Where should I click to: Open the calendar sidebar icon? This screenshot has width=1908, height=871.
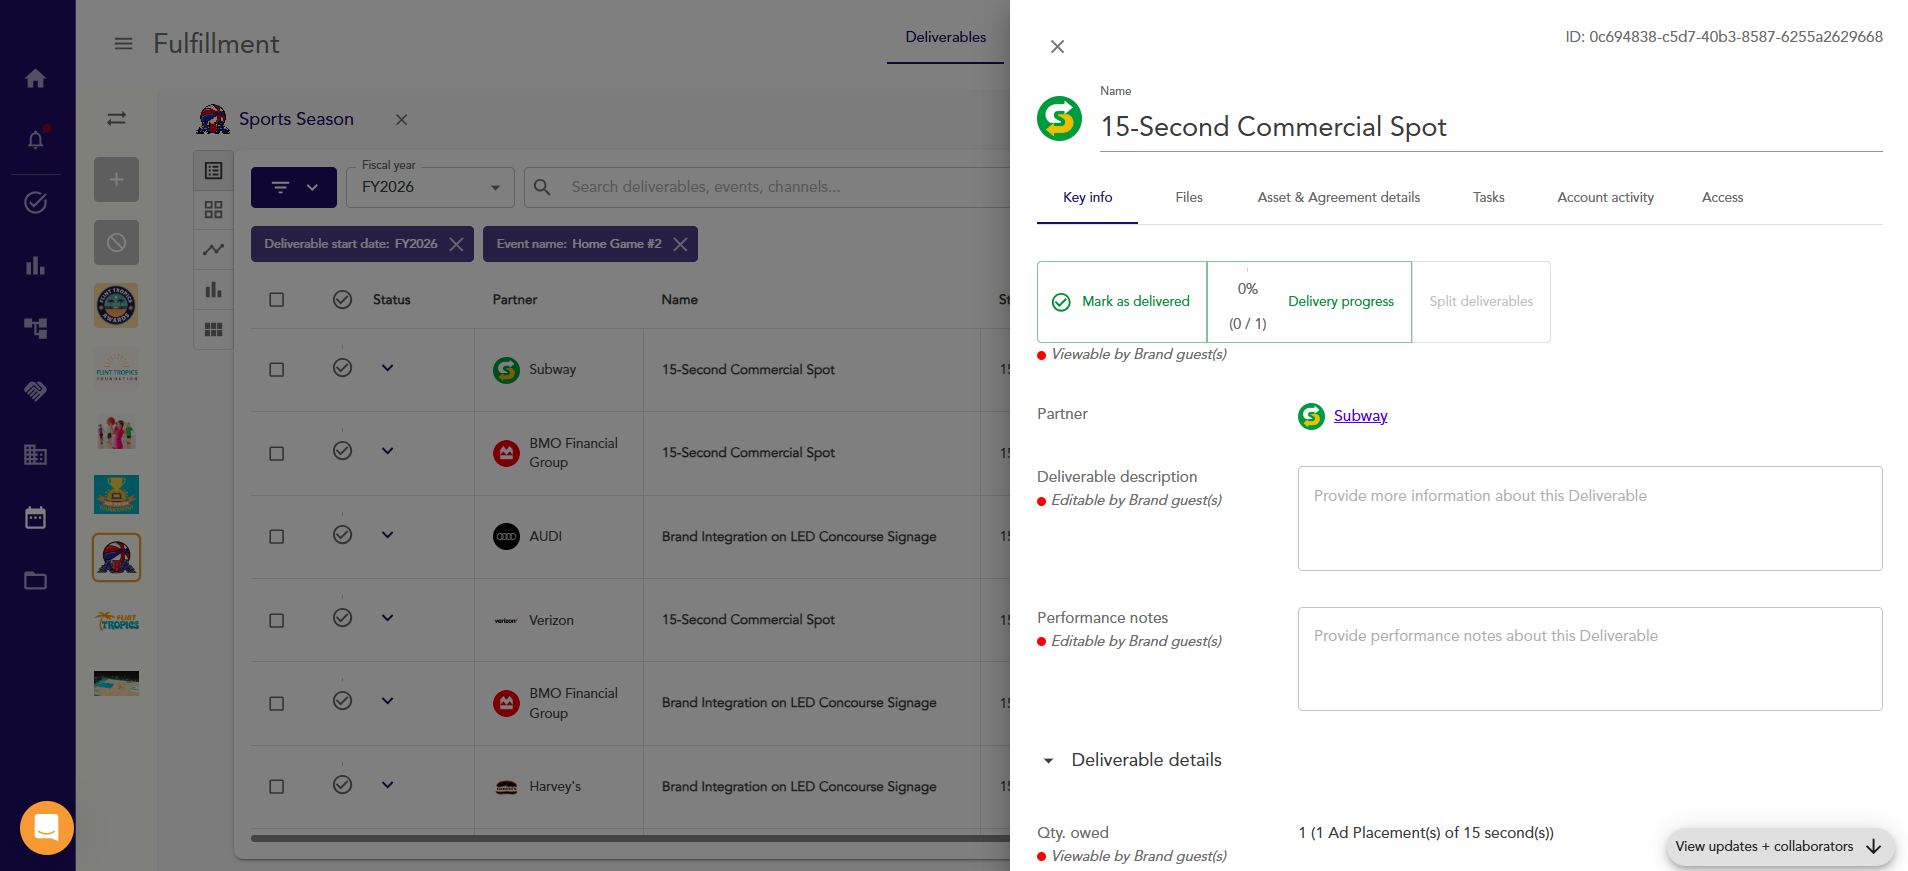pyautogui.click(x=36, y=518)
